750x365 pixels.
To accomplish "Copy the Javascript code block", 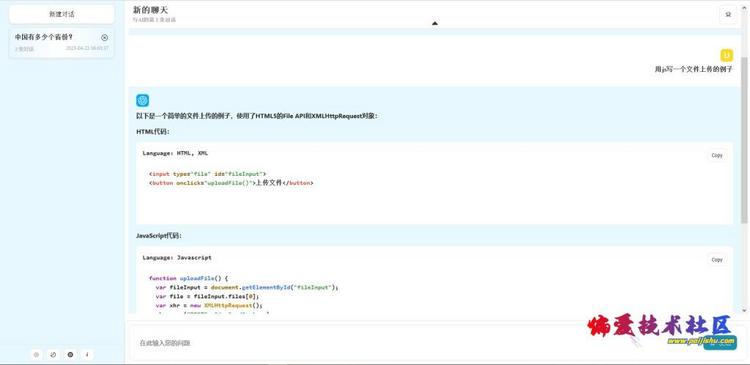I will (717, 259).
